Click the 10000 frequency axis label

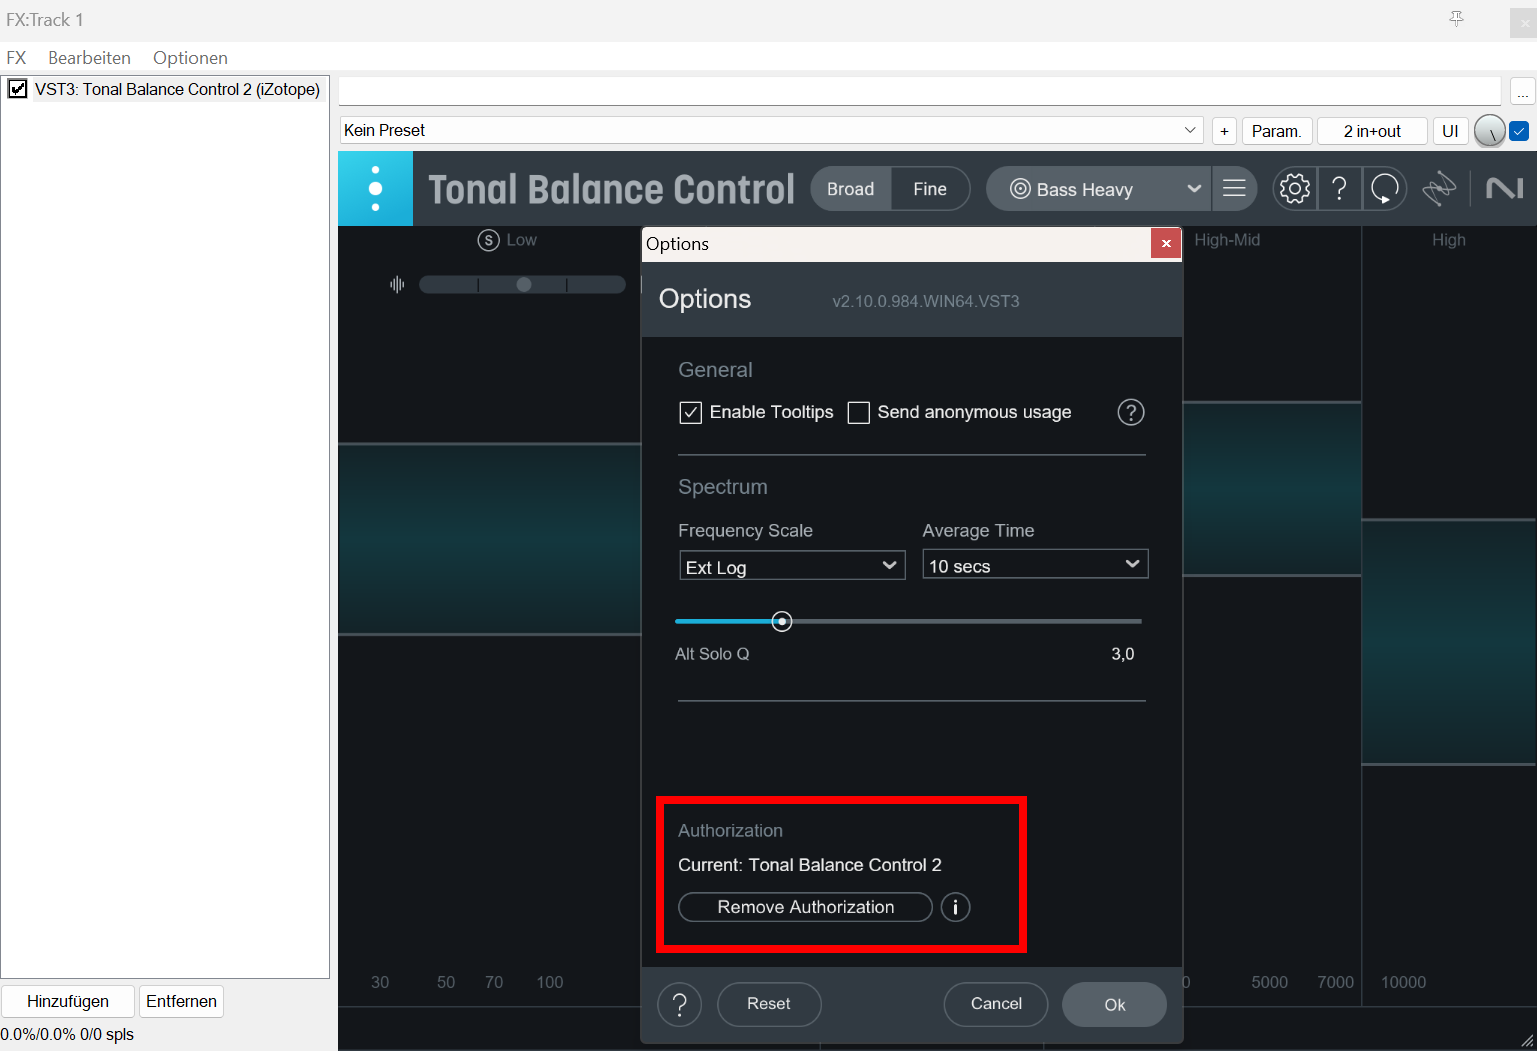coord(1403,982)
